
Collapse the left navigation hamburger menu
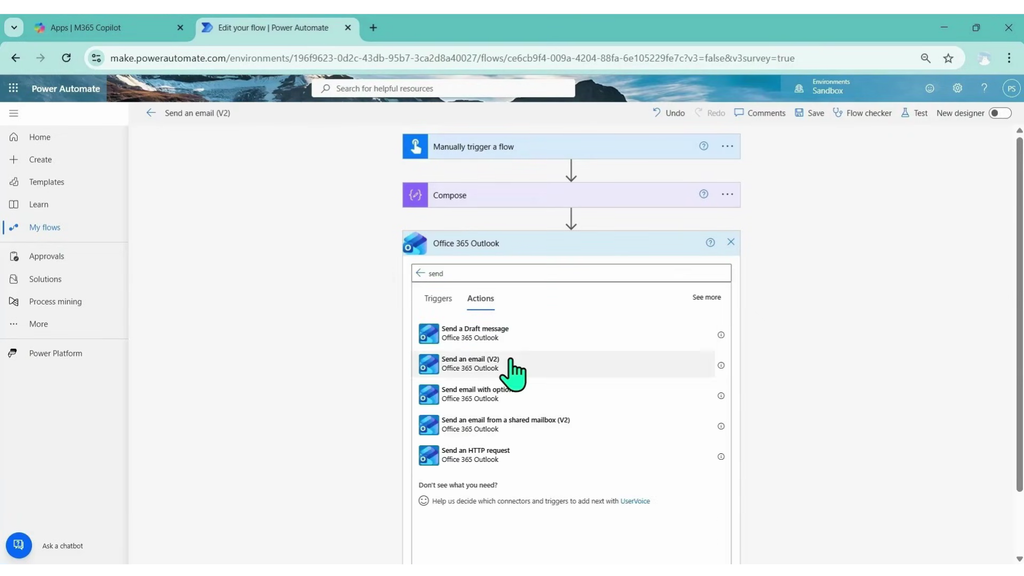pyautogui.click(x=14, y=113)
